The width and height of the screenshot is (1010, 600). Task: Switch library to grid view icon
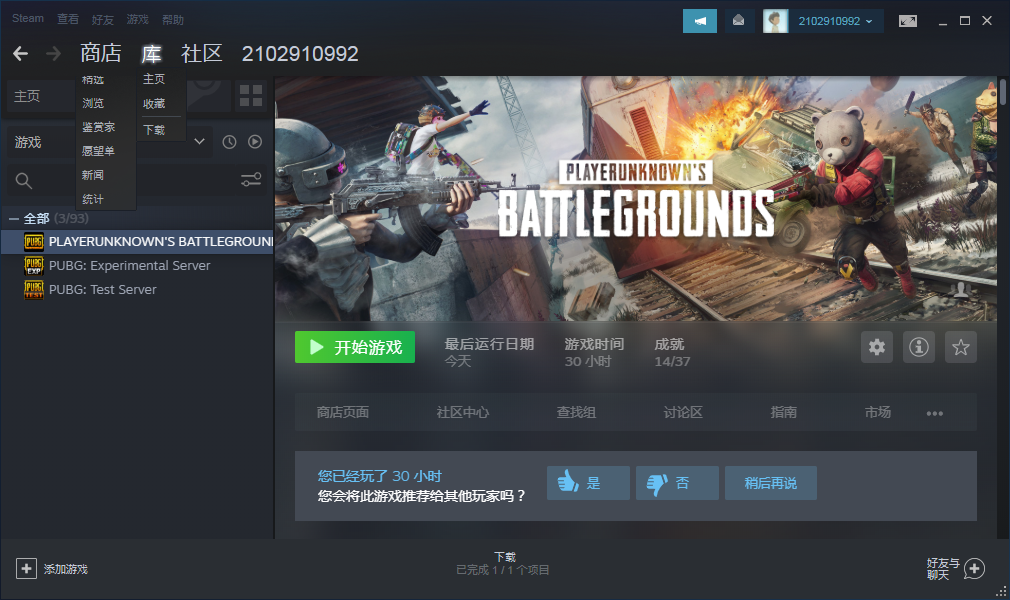click(251, 95)
